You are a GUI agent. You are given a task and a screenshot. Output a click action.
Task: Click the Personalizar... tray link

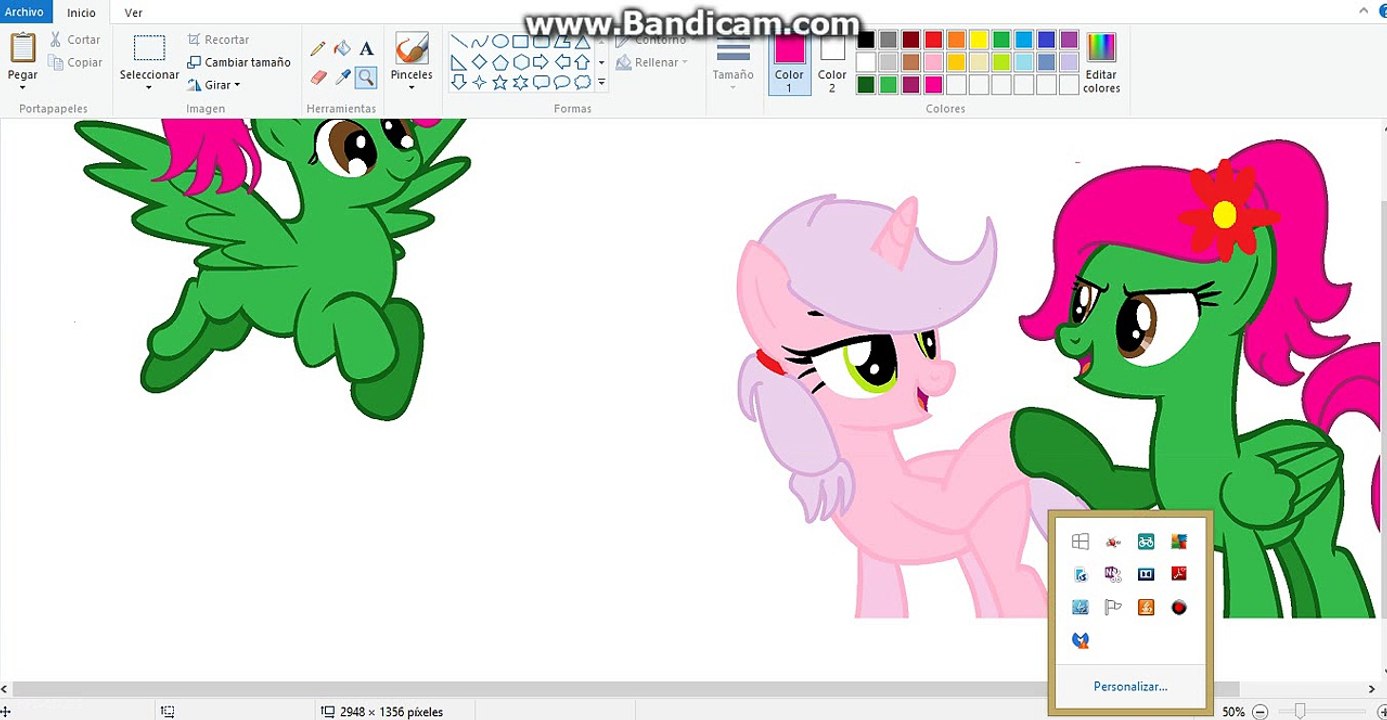click(1130, 687)
